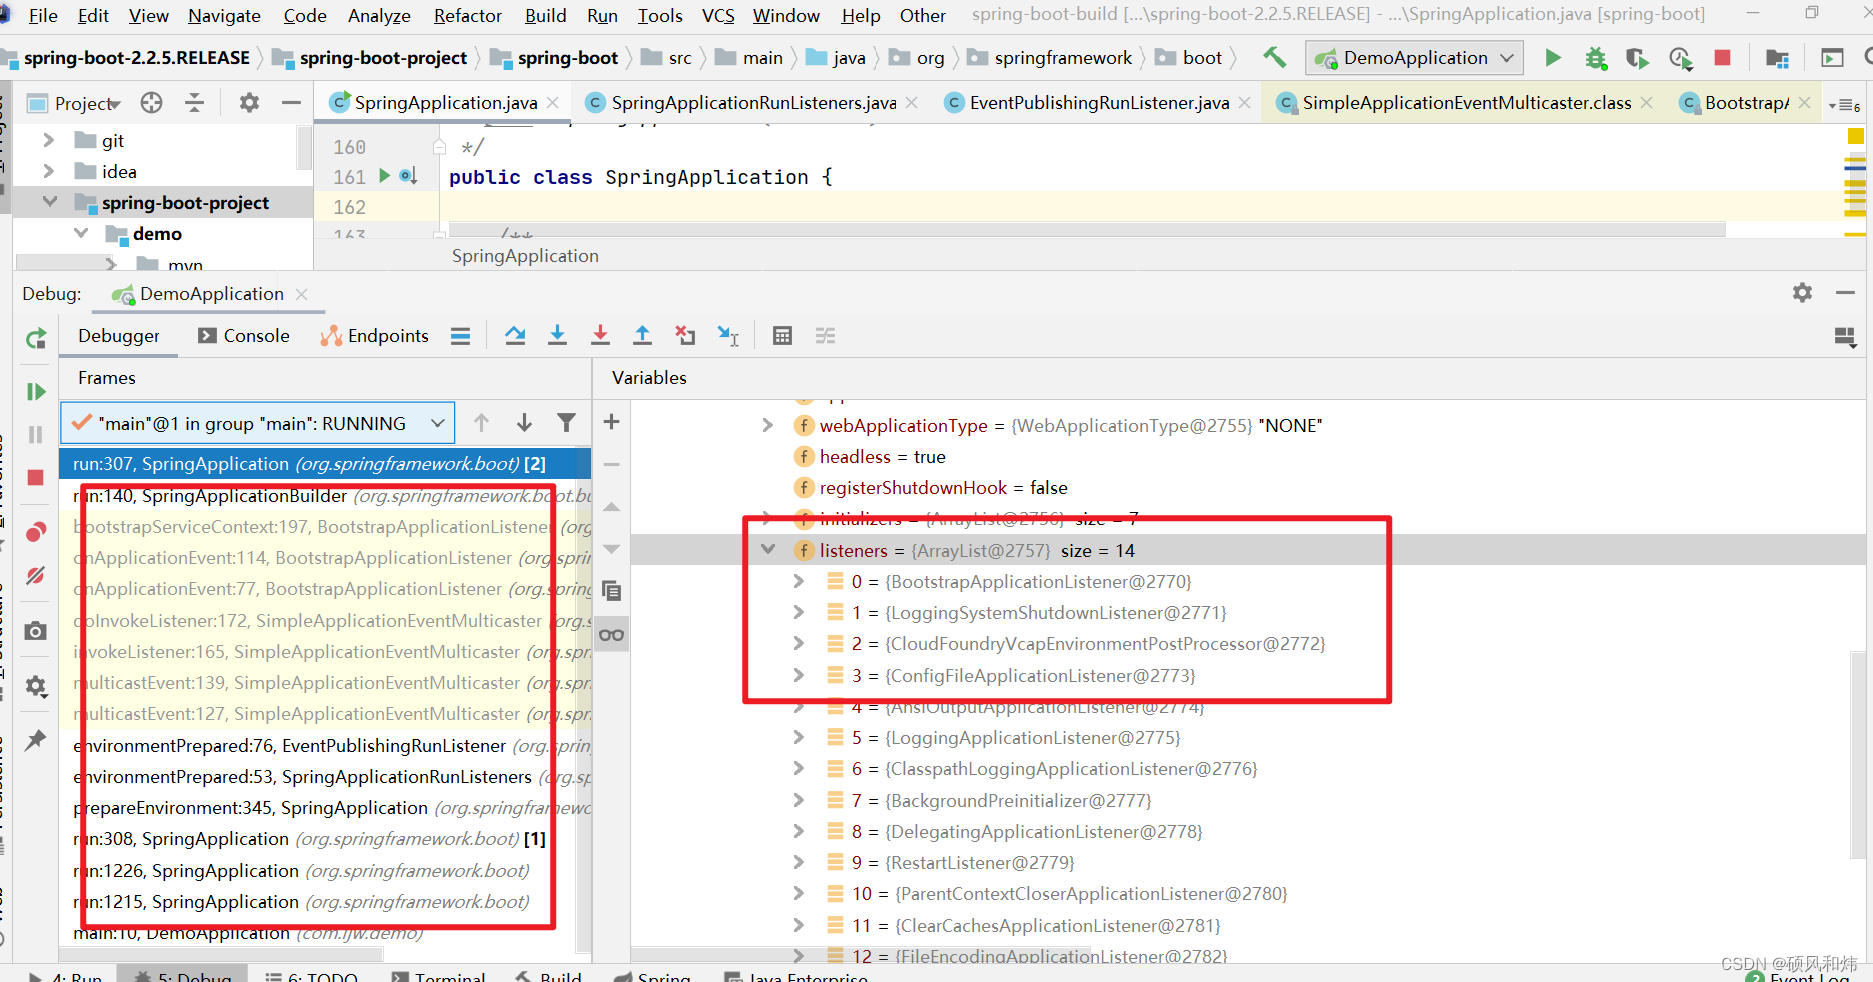
Task: Collapse the listeners variable node
Action: (x=768, y=549)
